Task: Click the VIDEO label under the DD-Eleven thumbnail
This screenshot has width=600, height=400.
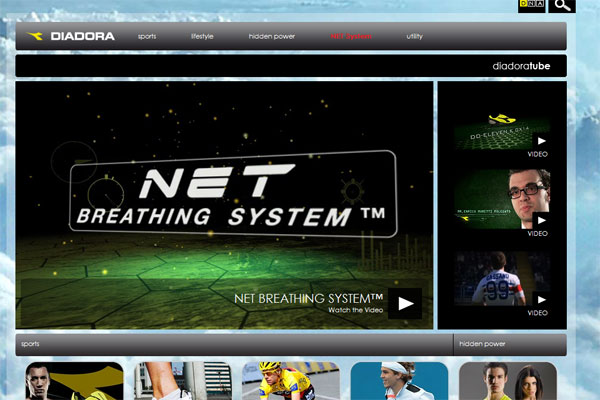Action: (538, 154)
